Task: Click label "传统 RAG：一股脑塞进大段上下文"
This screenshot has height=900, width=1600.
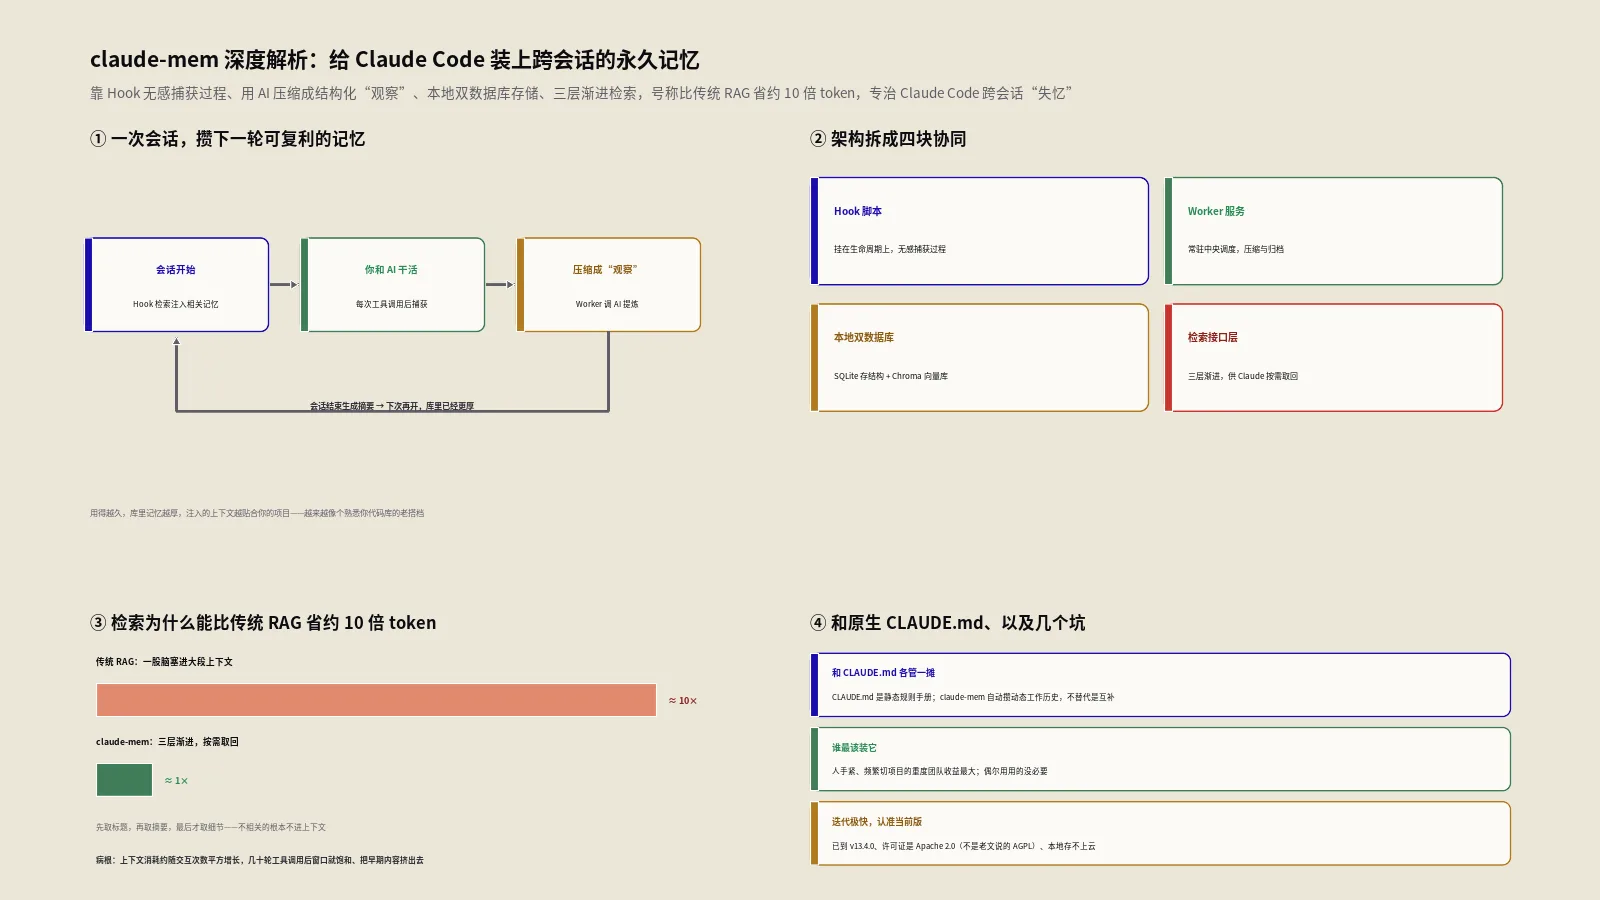Action: pyautogui.click(x=164, y=662)
